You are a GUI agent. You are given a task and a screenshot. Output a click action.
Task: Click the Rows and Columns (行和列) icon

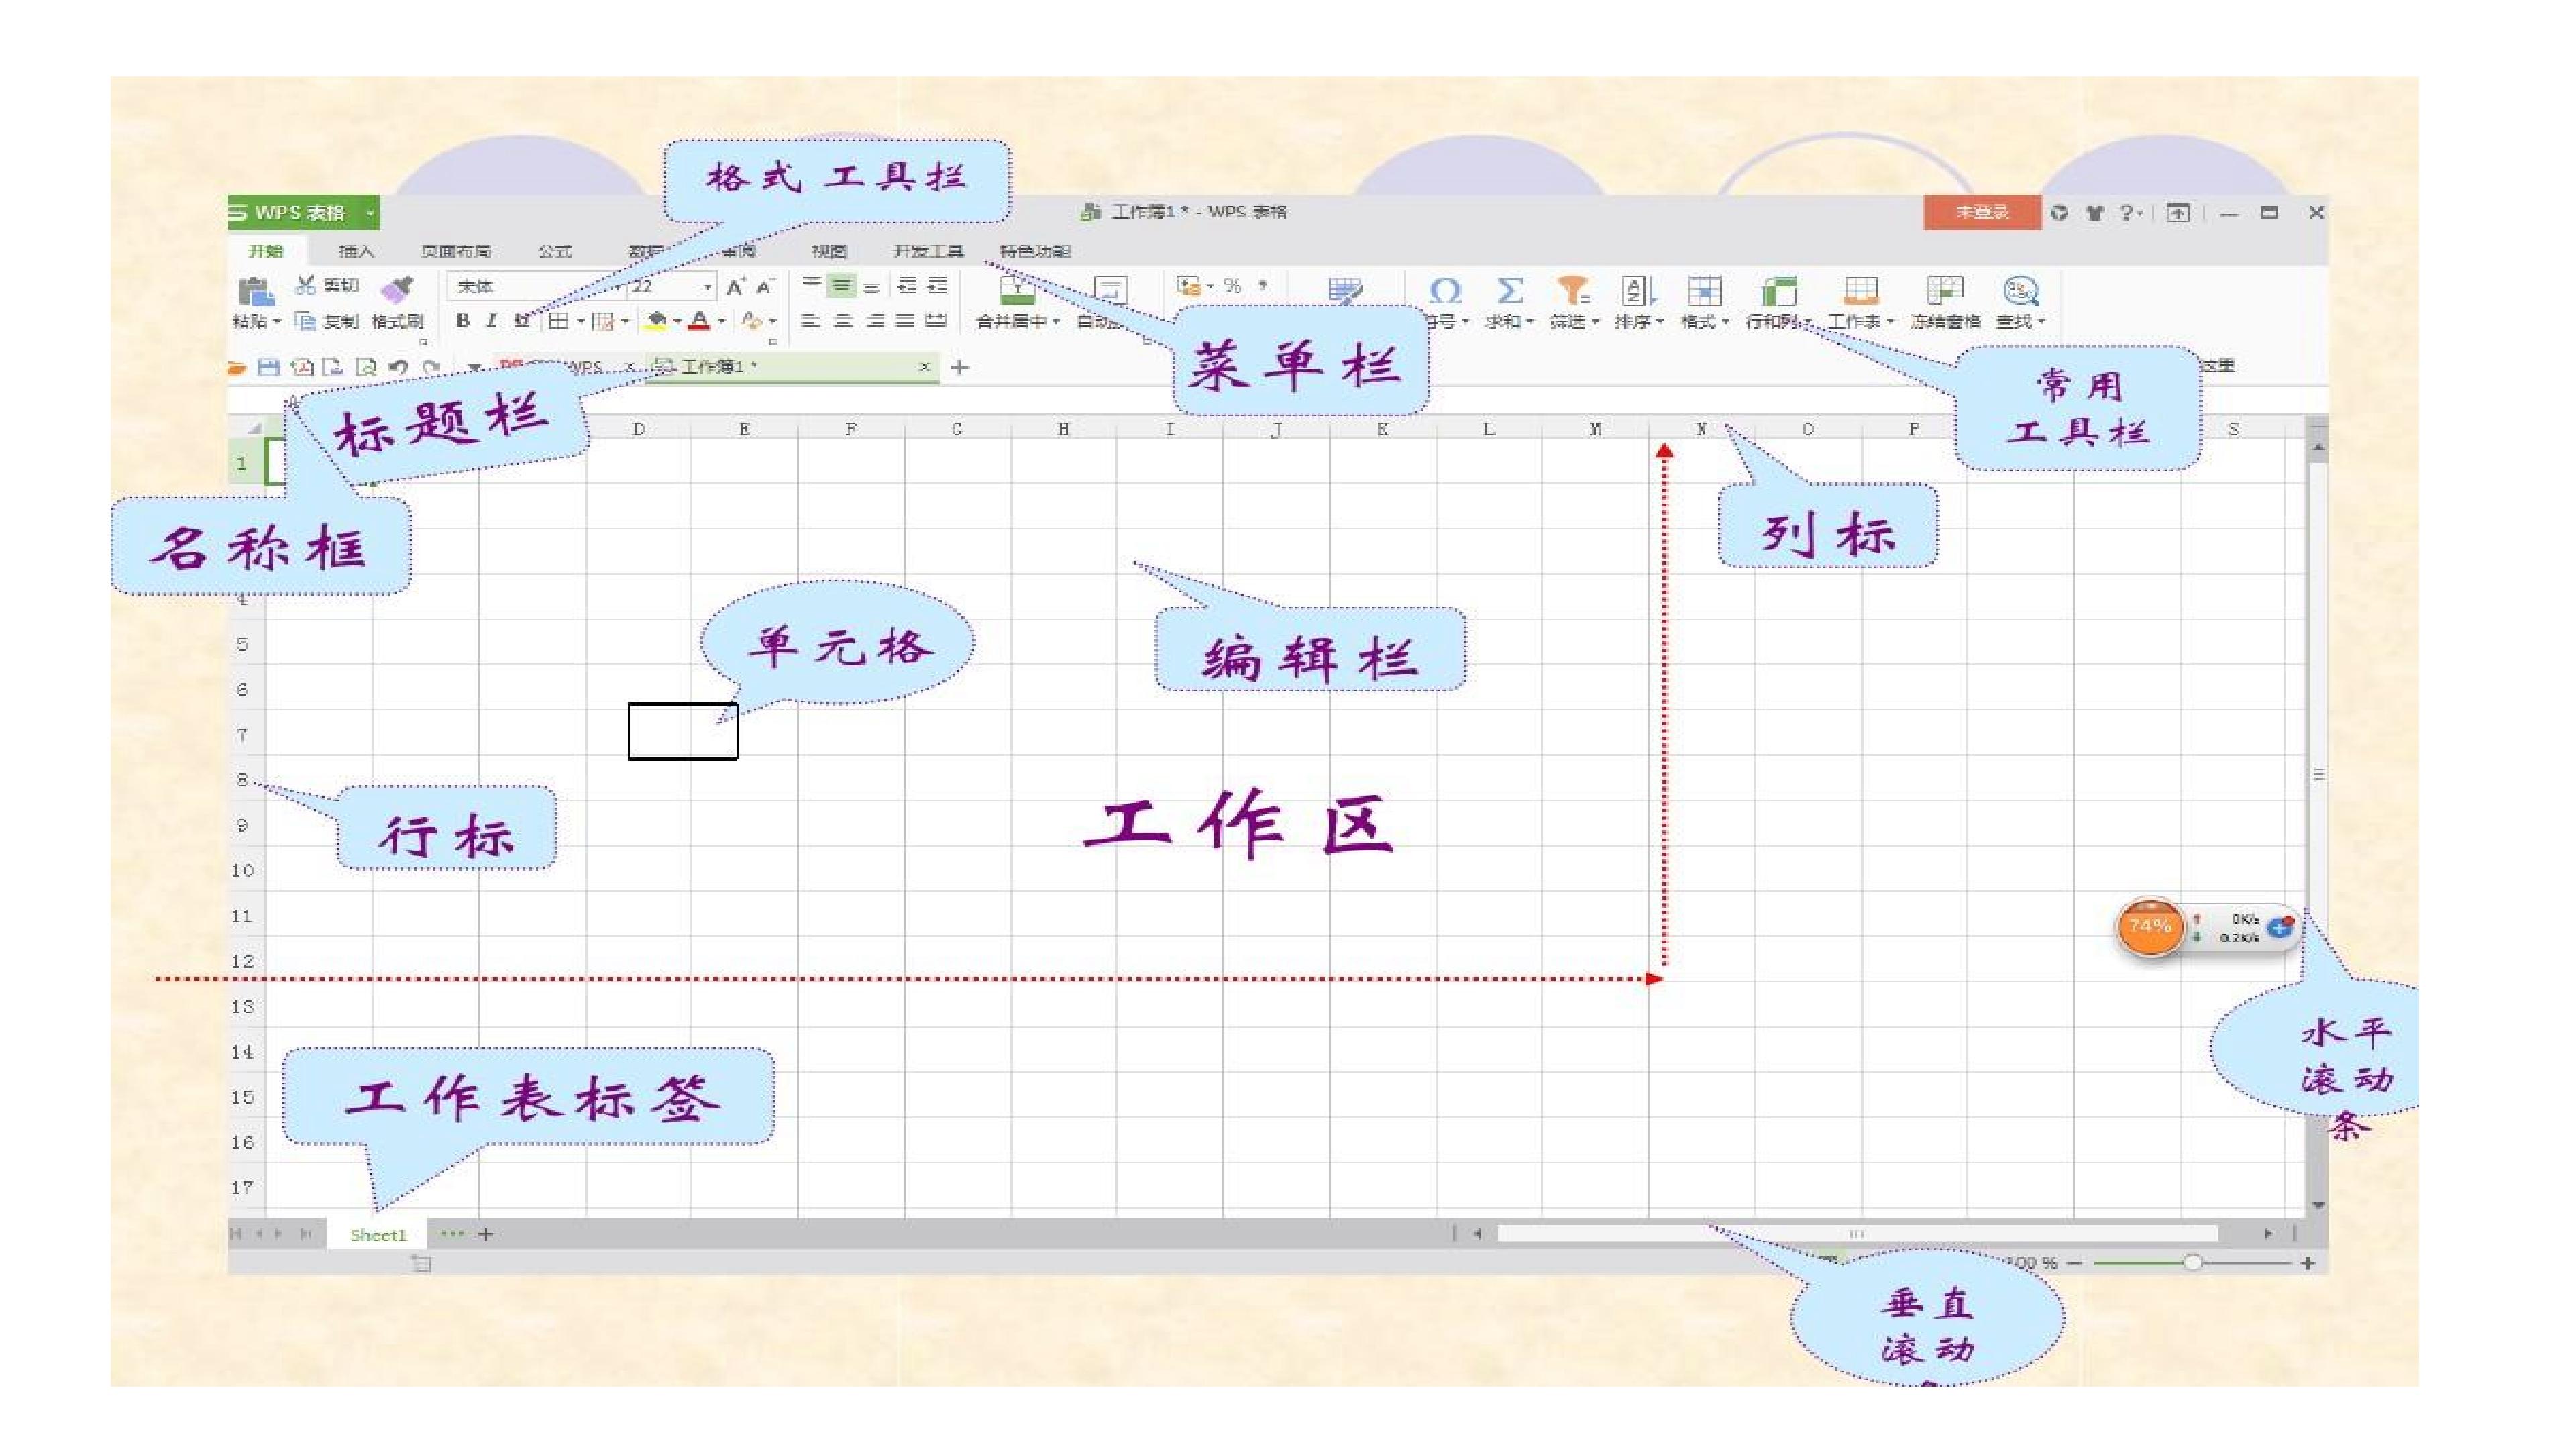pyautogui.click(x=1779, y=291)
